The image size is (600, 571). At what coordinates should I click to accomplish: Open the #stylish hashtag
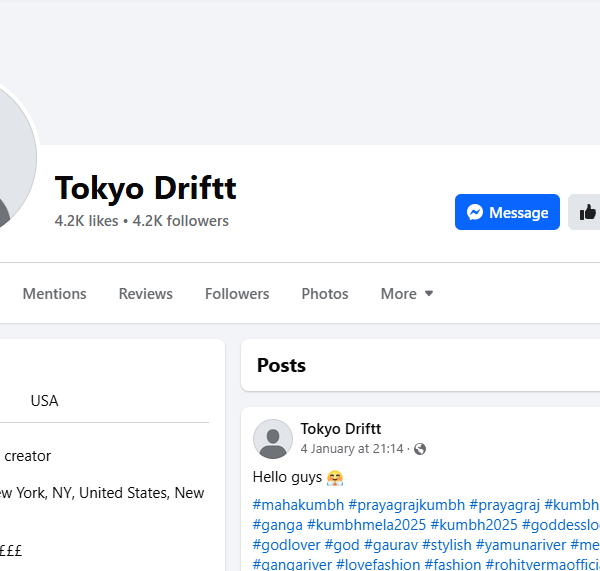[x=447, y=545]
